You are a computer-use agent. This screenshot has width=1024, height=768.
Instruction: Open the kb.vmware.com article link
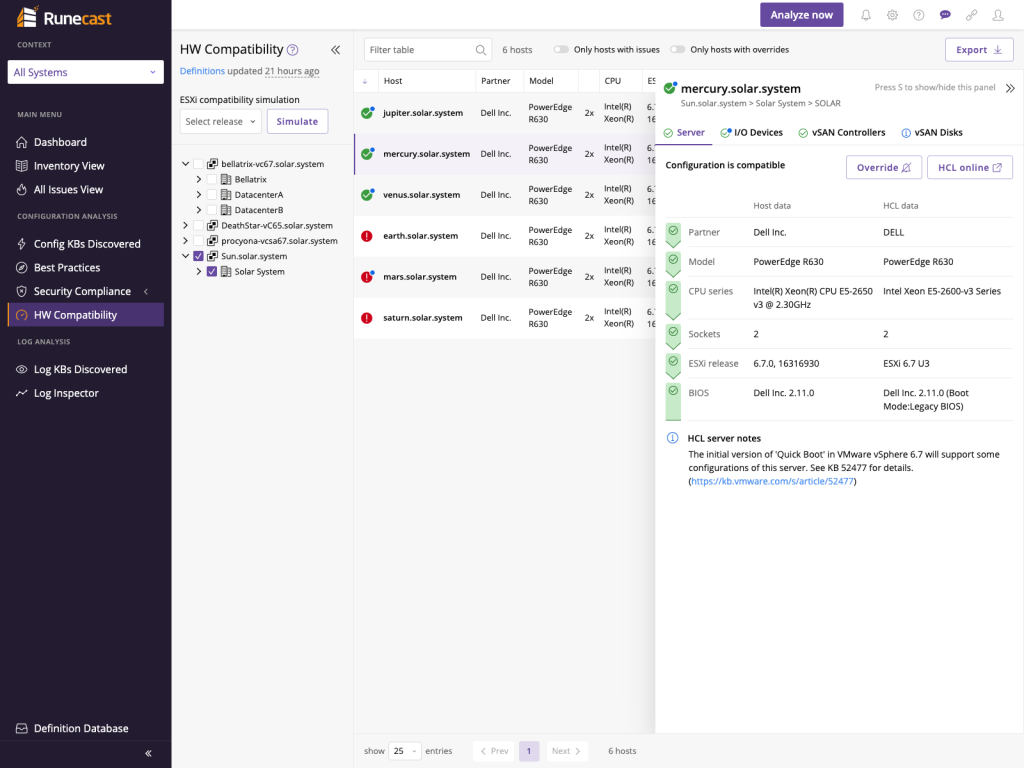(x=772, y=481)
